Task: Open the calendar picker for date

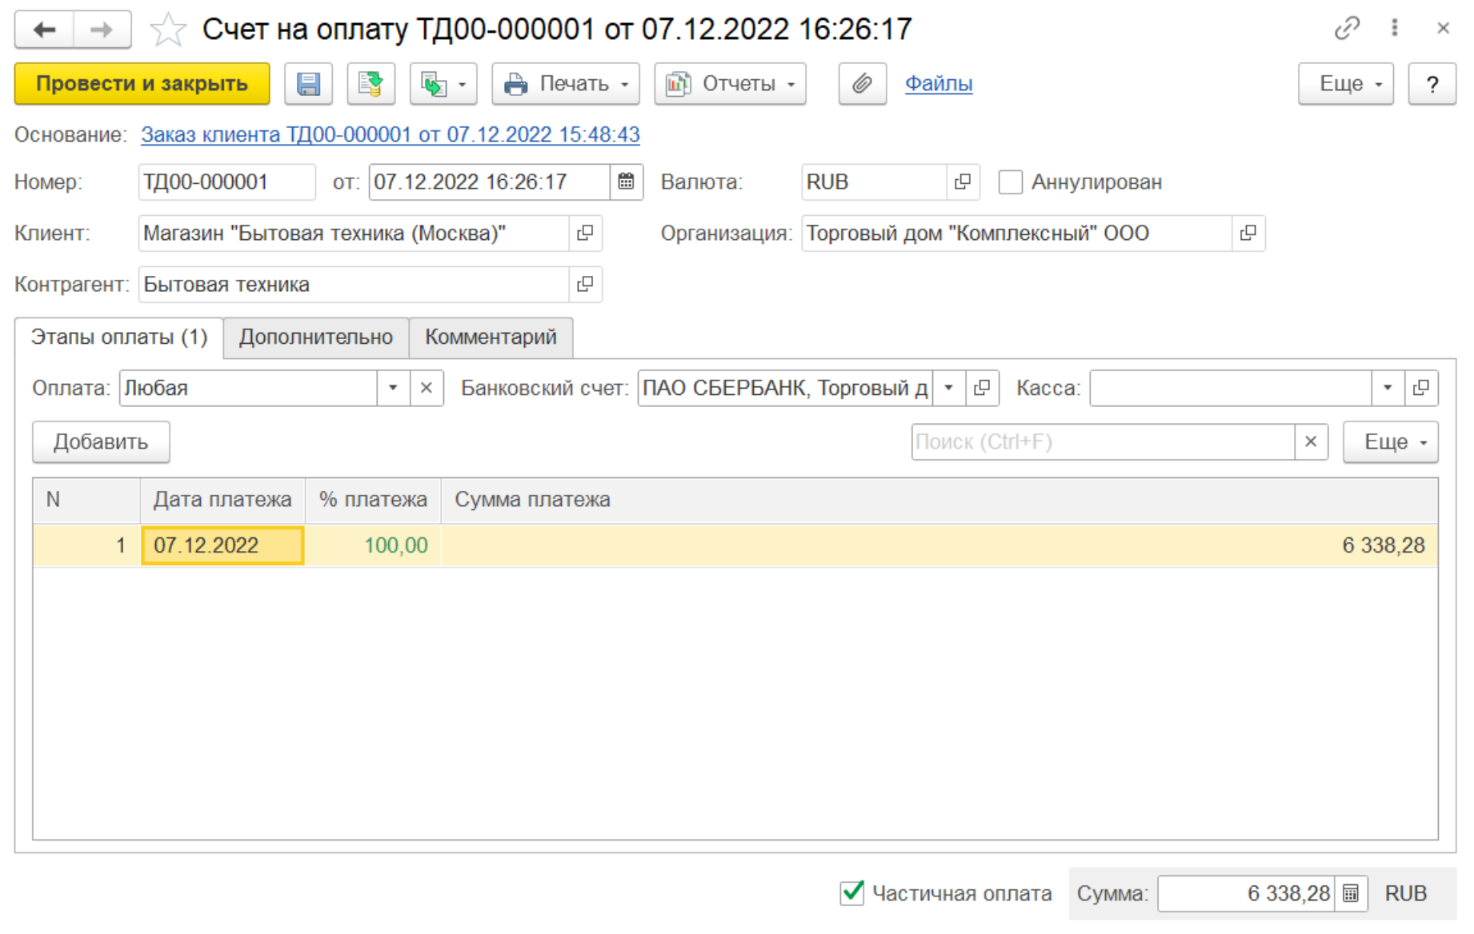Action: tap(626, 182)
